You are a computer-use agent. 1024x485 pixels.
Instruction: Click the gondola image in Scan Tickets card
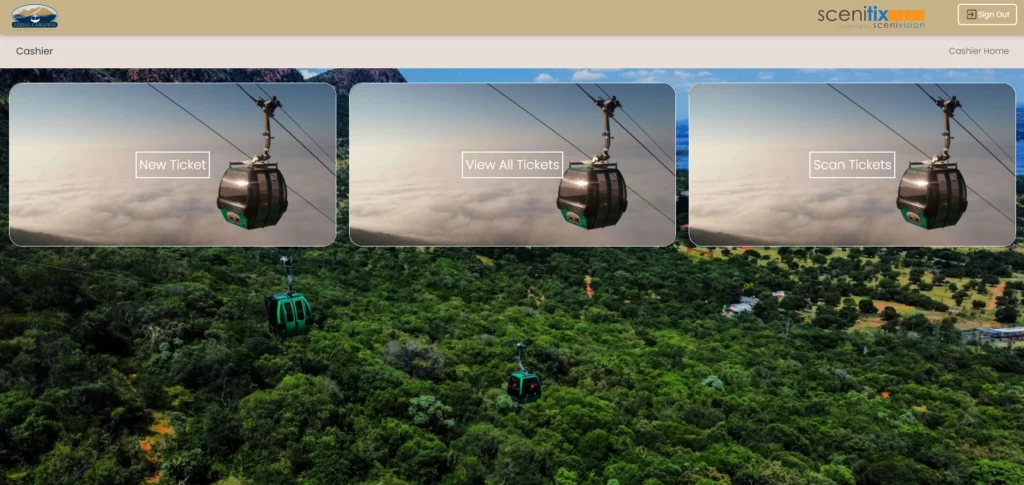[932, 194]
